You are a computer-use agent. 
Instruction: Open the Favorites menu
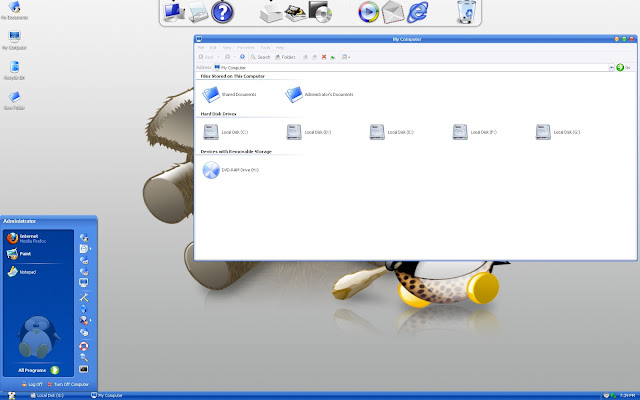[x=246, y=48]
